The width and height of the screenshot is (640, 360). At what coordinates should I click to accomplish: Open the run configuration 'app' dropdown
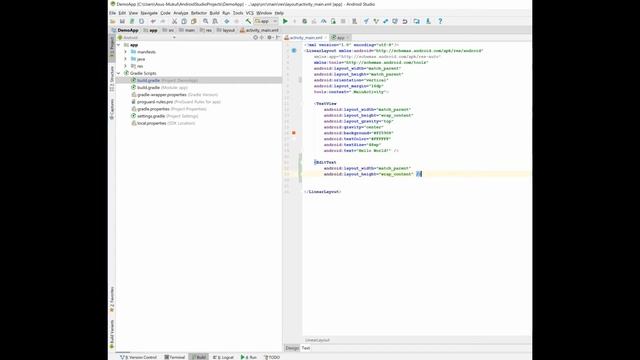pyautogui.click(x=266, y=21)
